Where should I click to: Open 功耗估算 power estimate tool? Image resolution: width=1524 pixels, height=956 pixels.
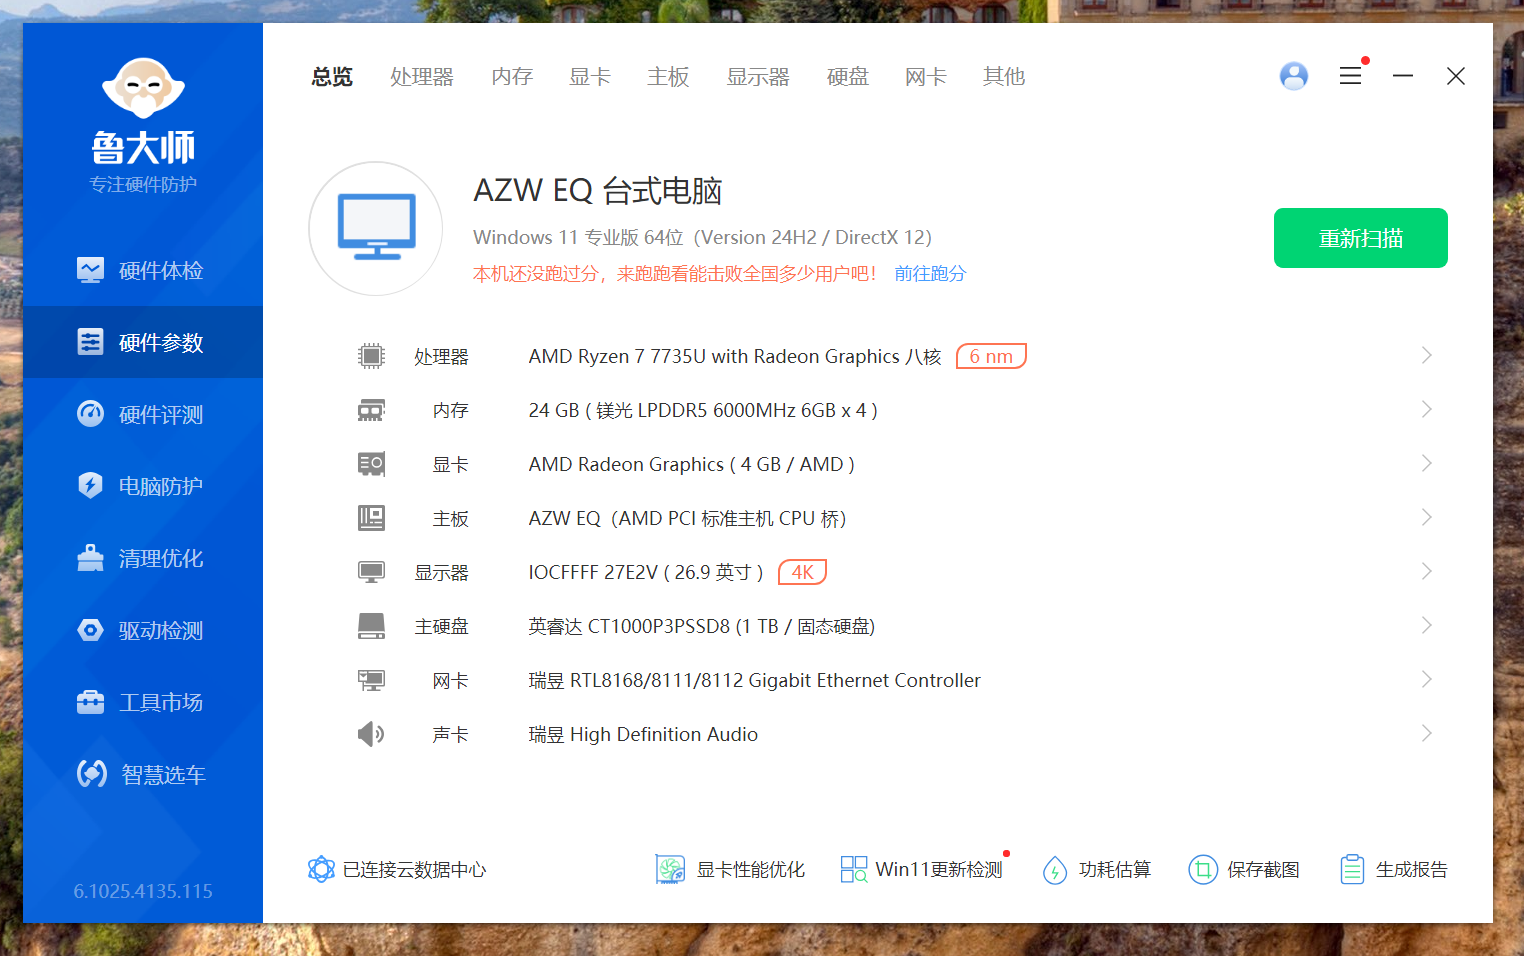tap(1097, 869)
